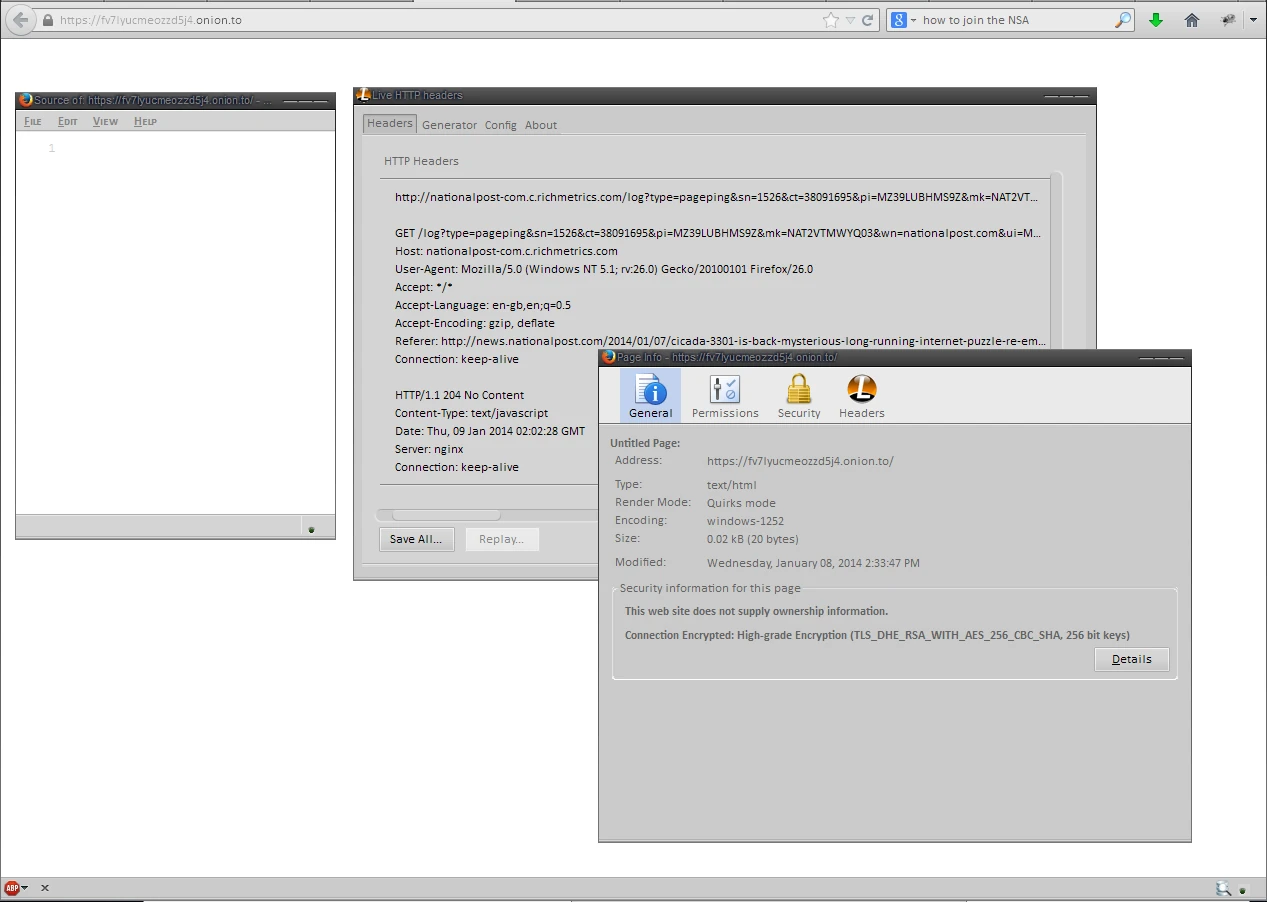
Task: Select the 'HTTP/1.1 204 No Content' line
Action: (459, 395)
